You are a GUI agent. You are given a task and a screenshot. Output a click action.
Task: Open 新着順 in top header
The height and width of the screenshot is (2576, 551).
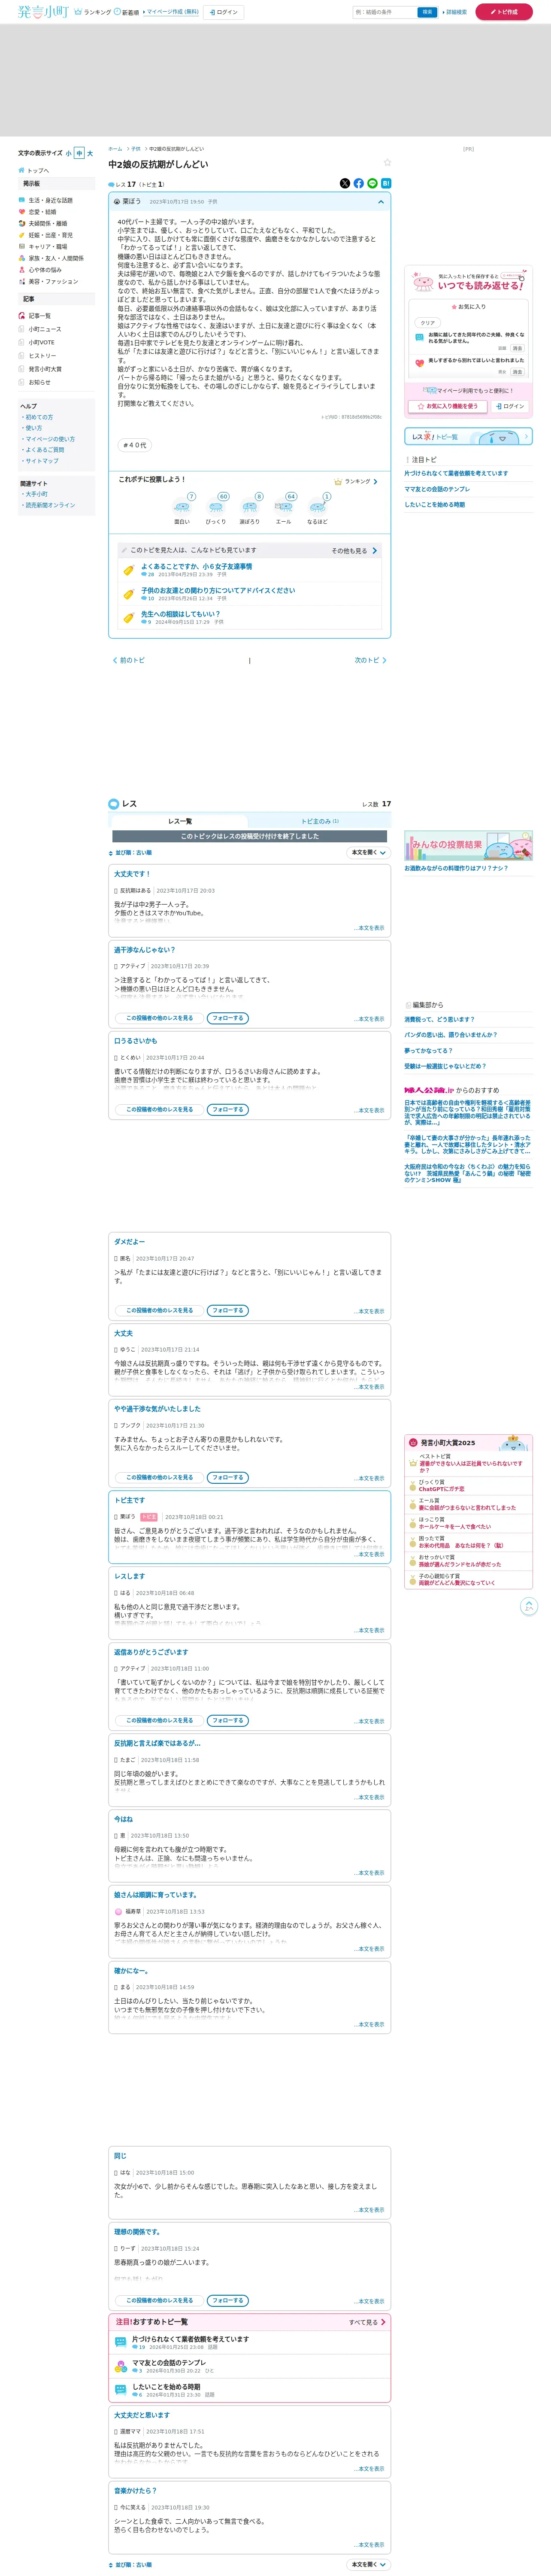[x=127, y=12]
